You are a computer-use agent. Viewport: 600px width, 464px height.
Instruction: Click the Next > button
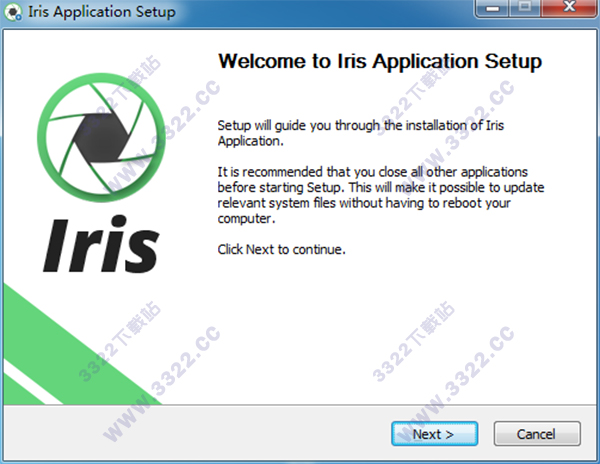pos(434,434)
